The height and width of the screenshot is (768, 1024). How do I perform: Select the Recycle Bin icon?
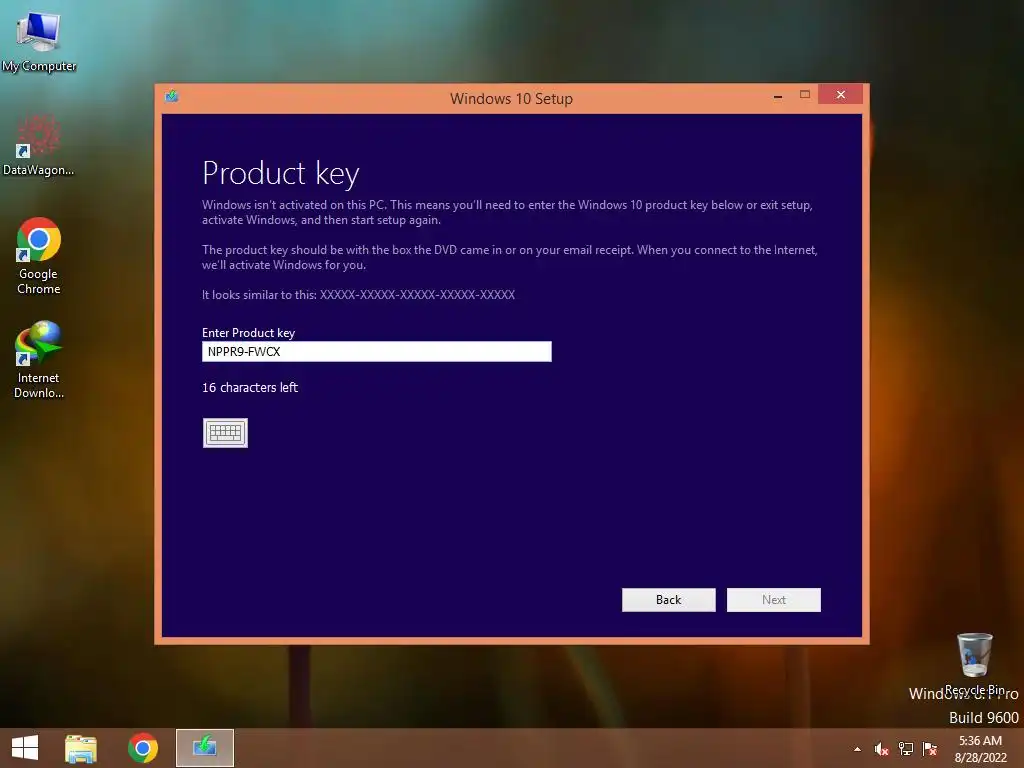pos(974,664)
